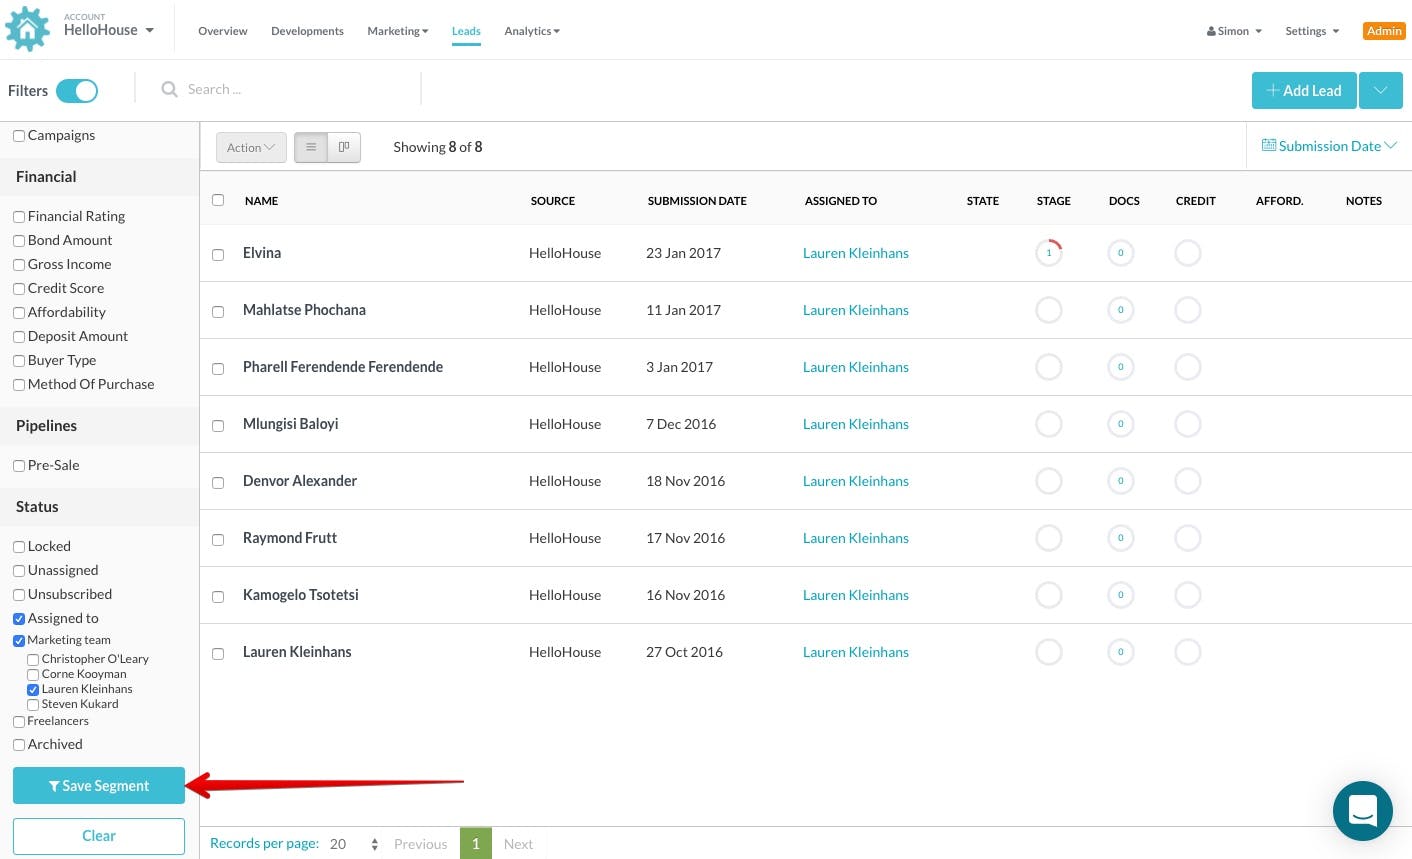
Task: Sort by the NAME column header
Action: coord(262,201)
